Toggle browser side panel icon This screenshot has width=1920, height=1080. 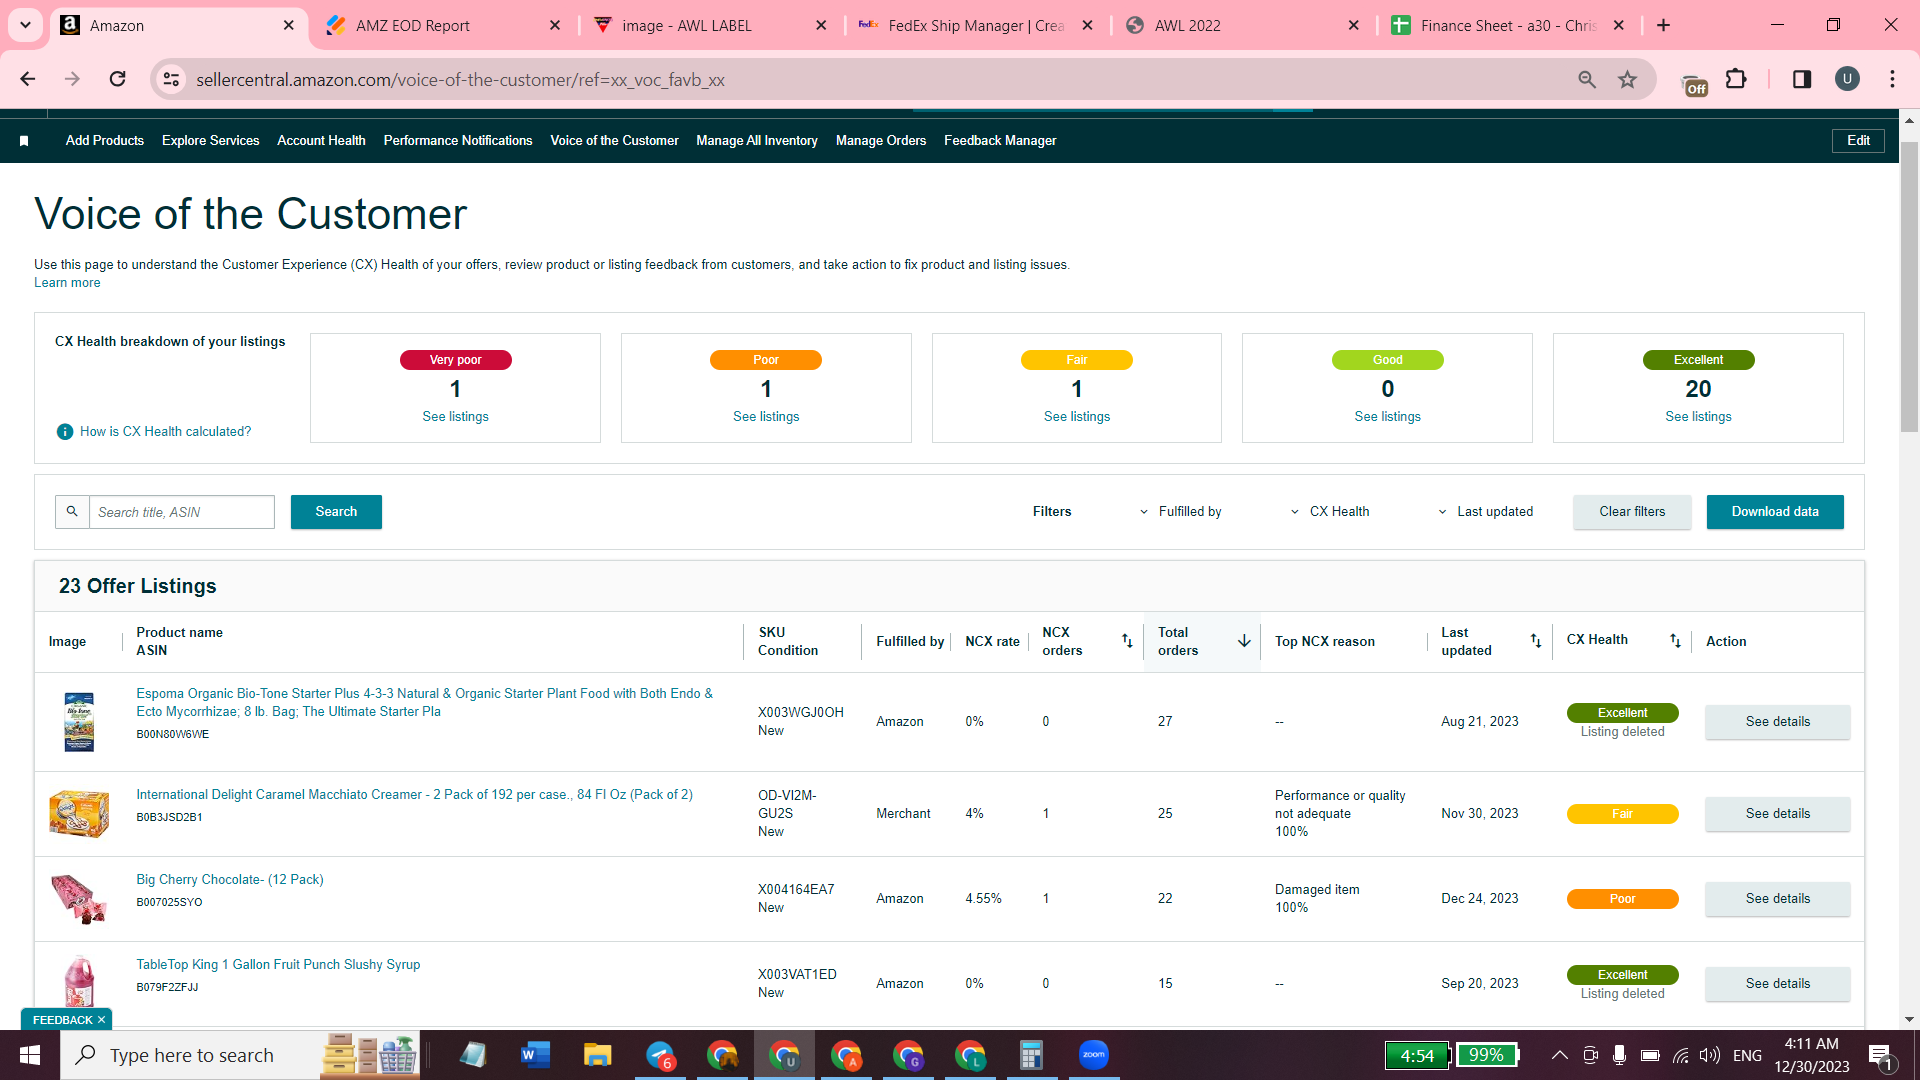click(x=1802, y=79)
